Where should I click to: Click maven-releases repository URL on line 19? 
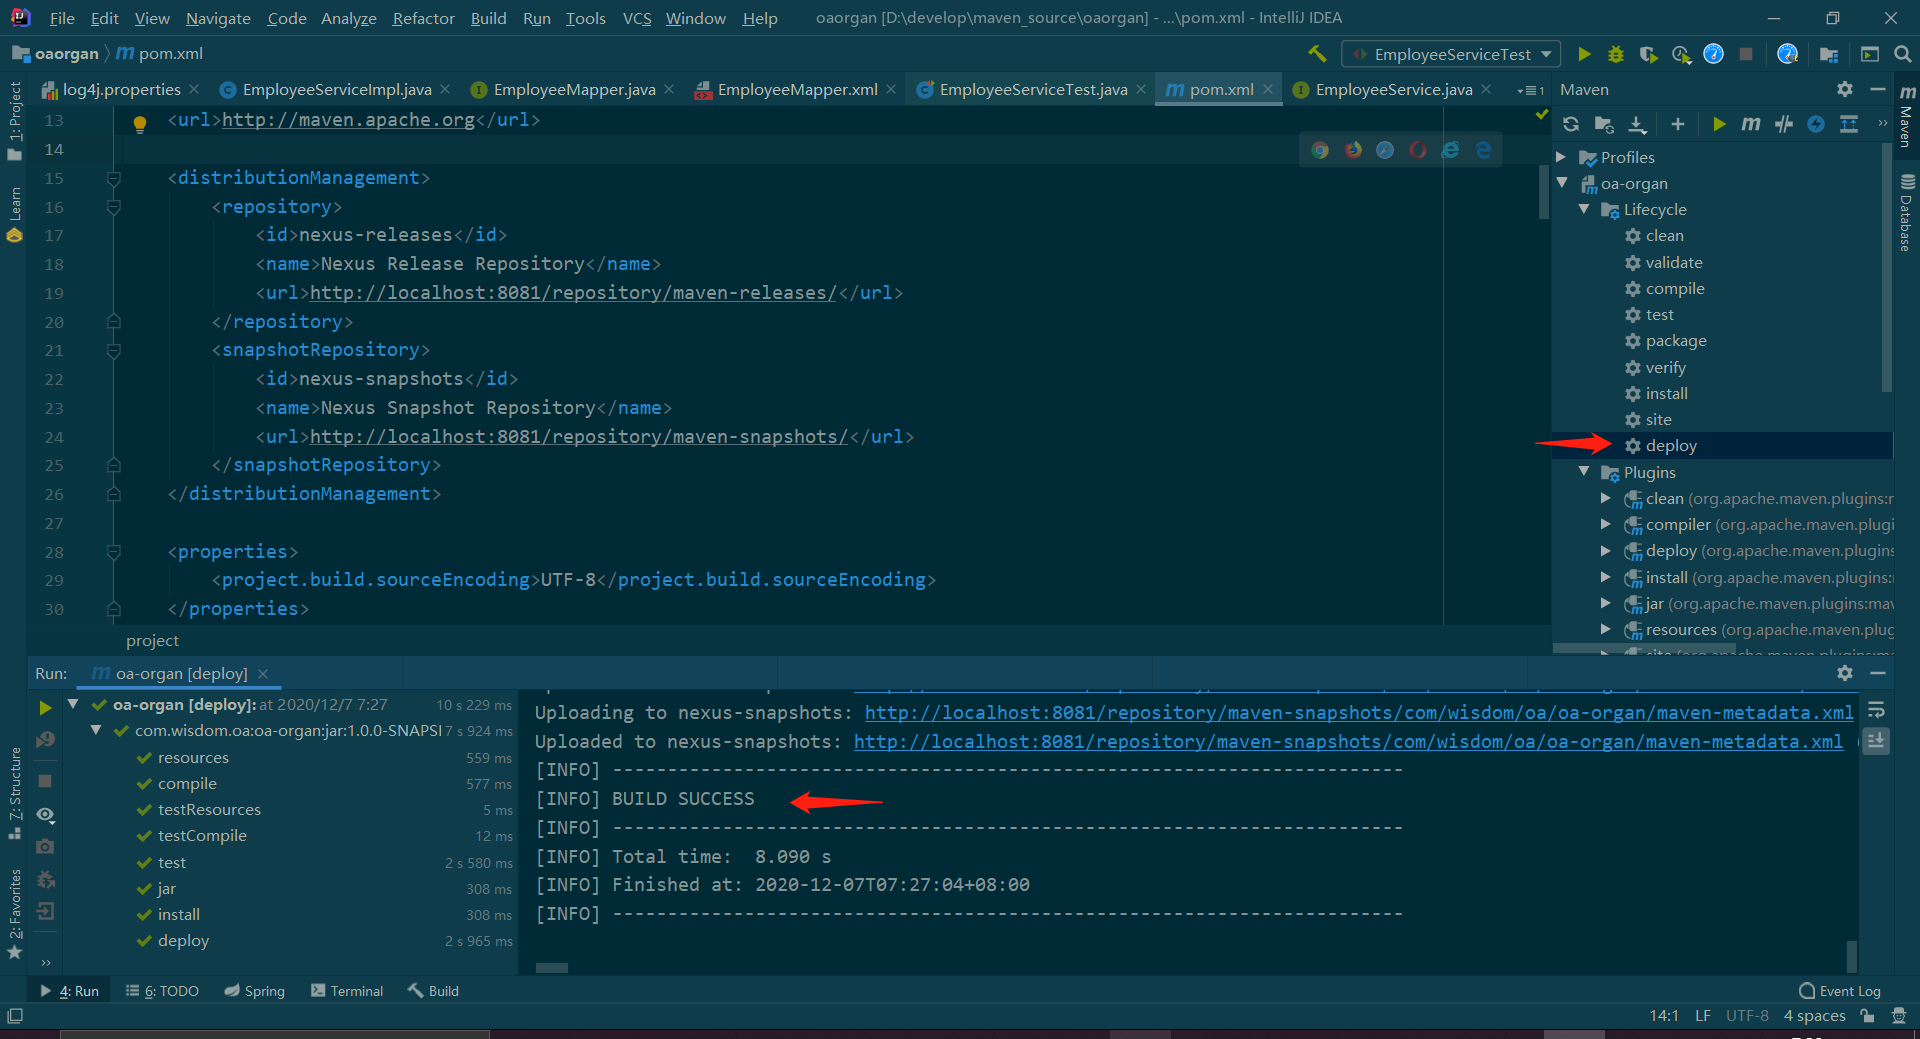point(573,293)
